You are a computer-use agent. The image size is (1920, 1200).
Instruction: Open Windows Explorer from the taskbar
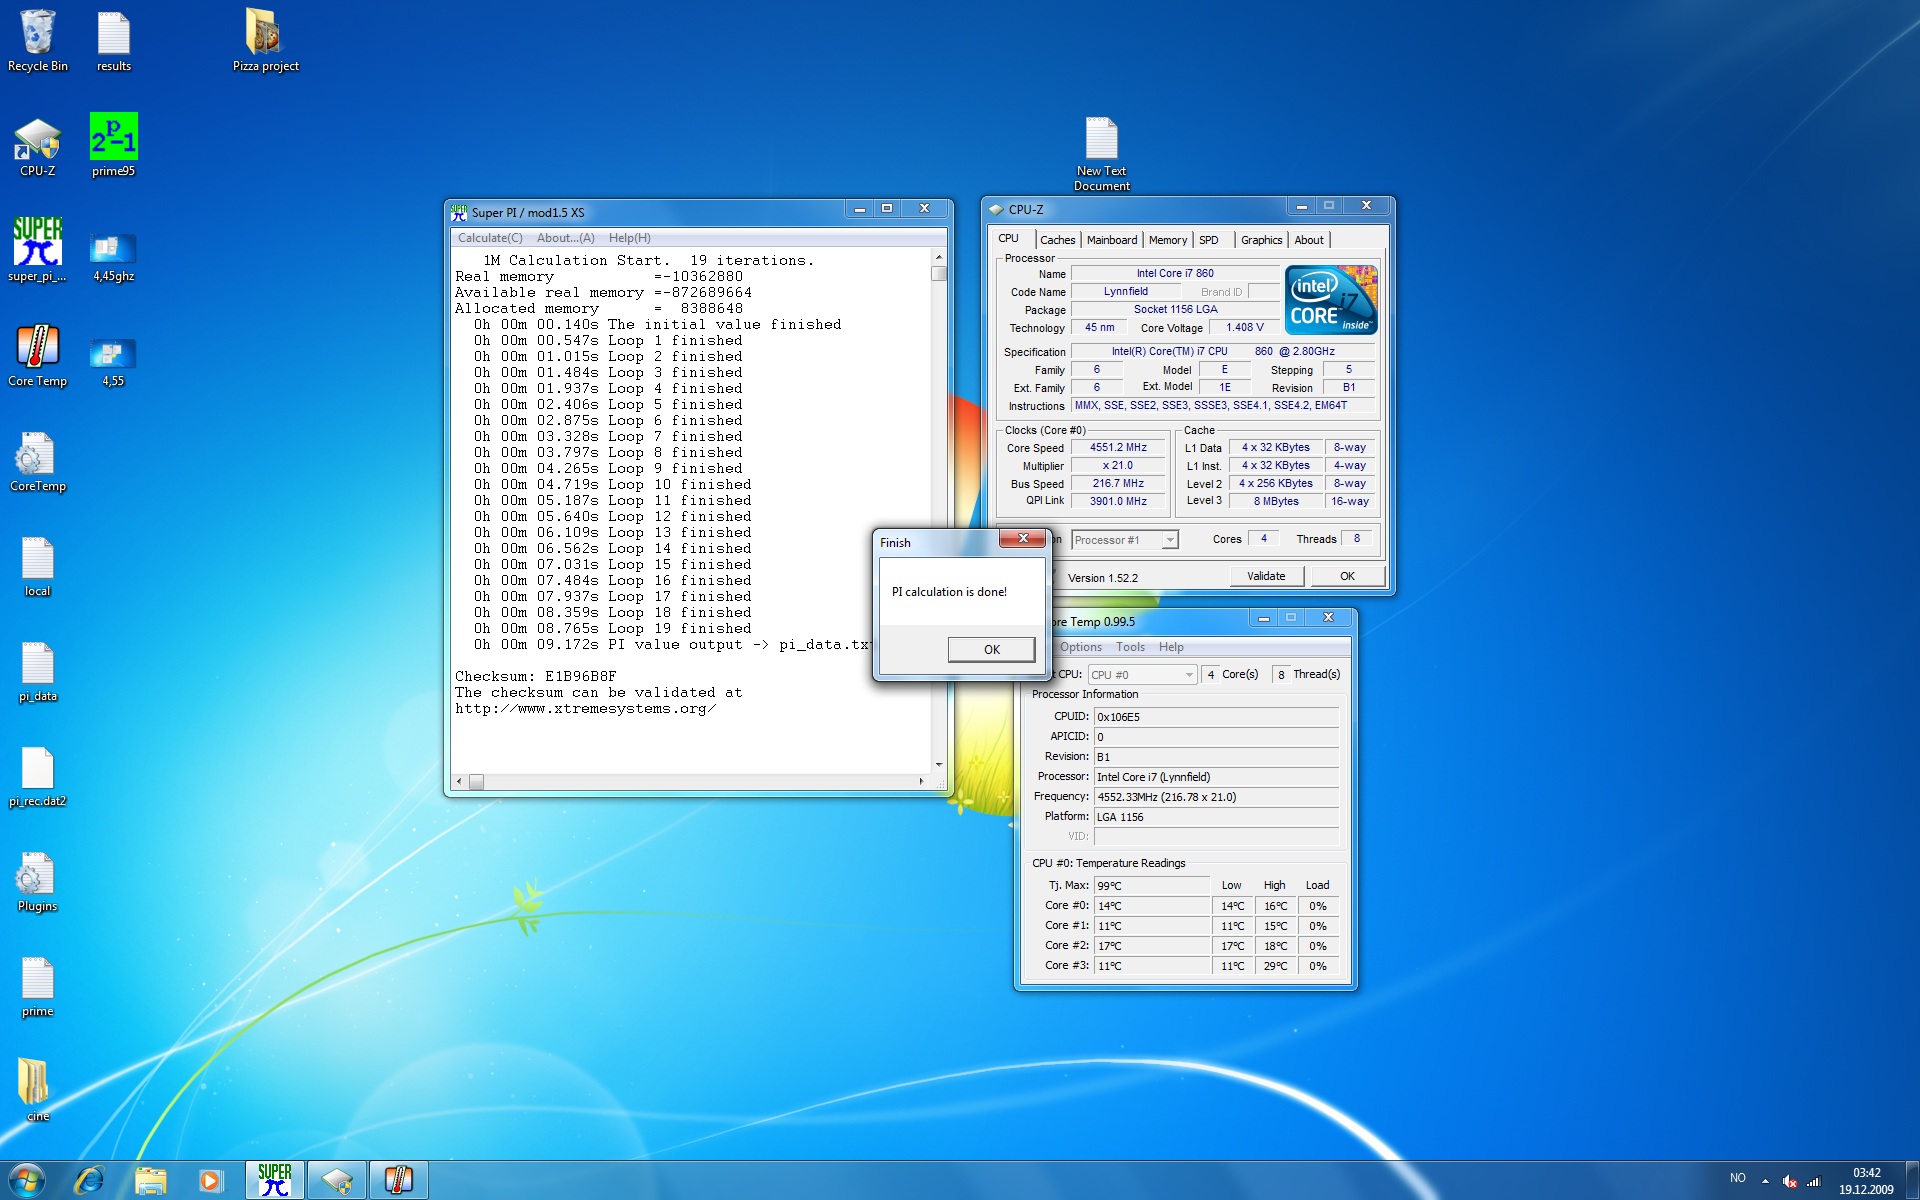[x=150, y=1180]
